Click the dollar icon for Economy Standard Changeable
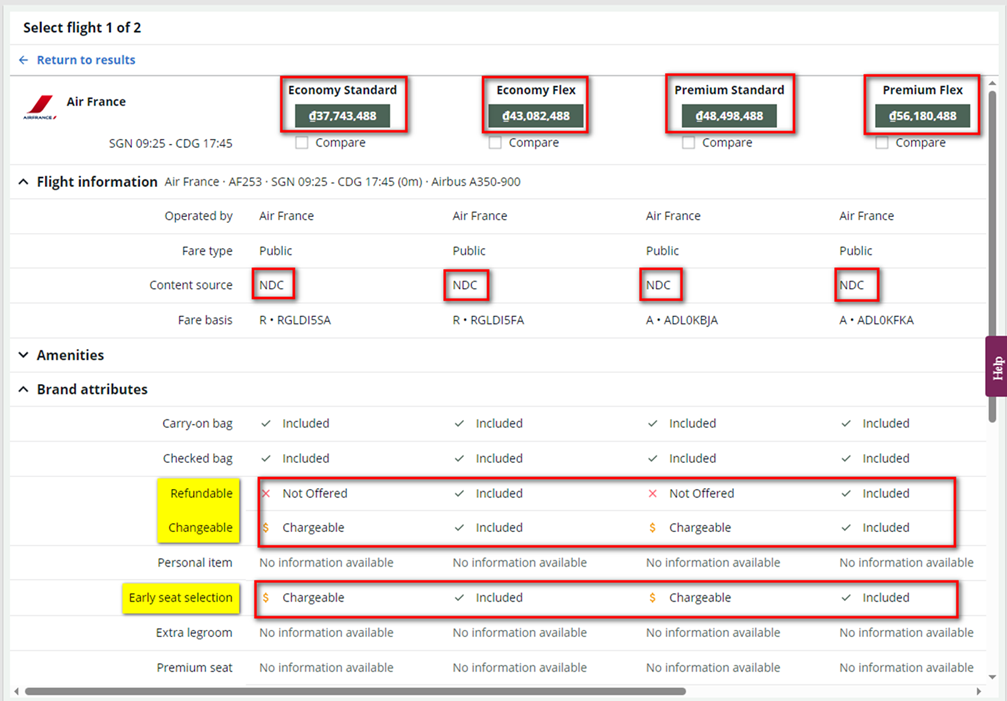 click(x=266, y=528)
